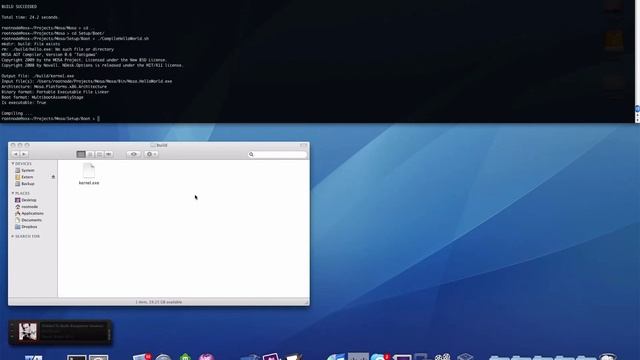Click the Finder window resize grip
Image resolution: width=640 pixels, height=360 pixels.
pos(307,302)
